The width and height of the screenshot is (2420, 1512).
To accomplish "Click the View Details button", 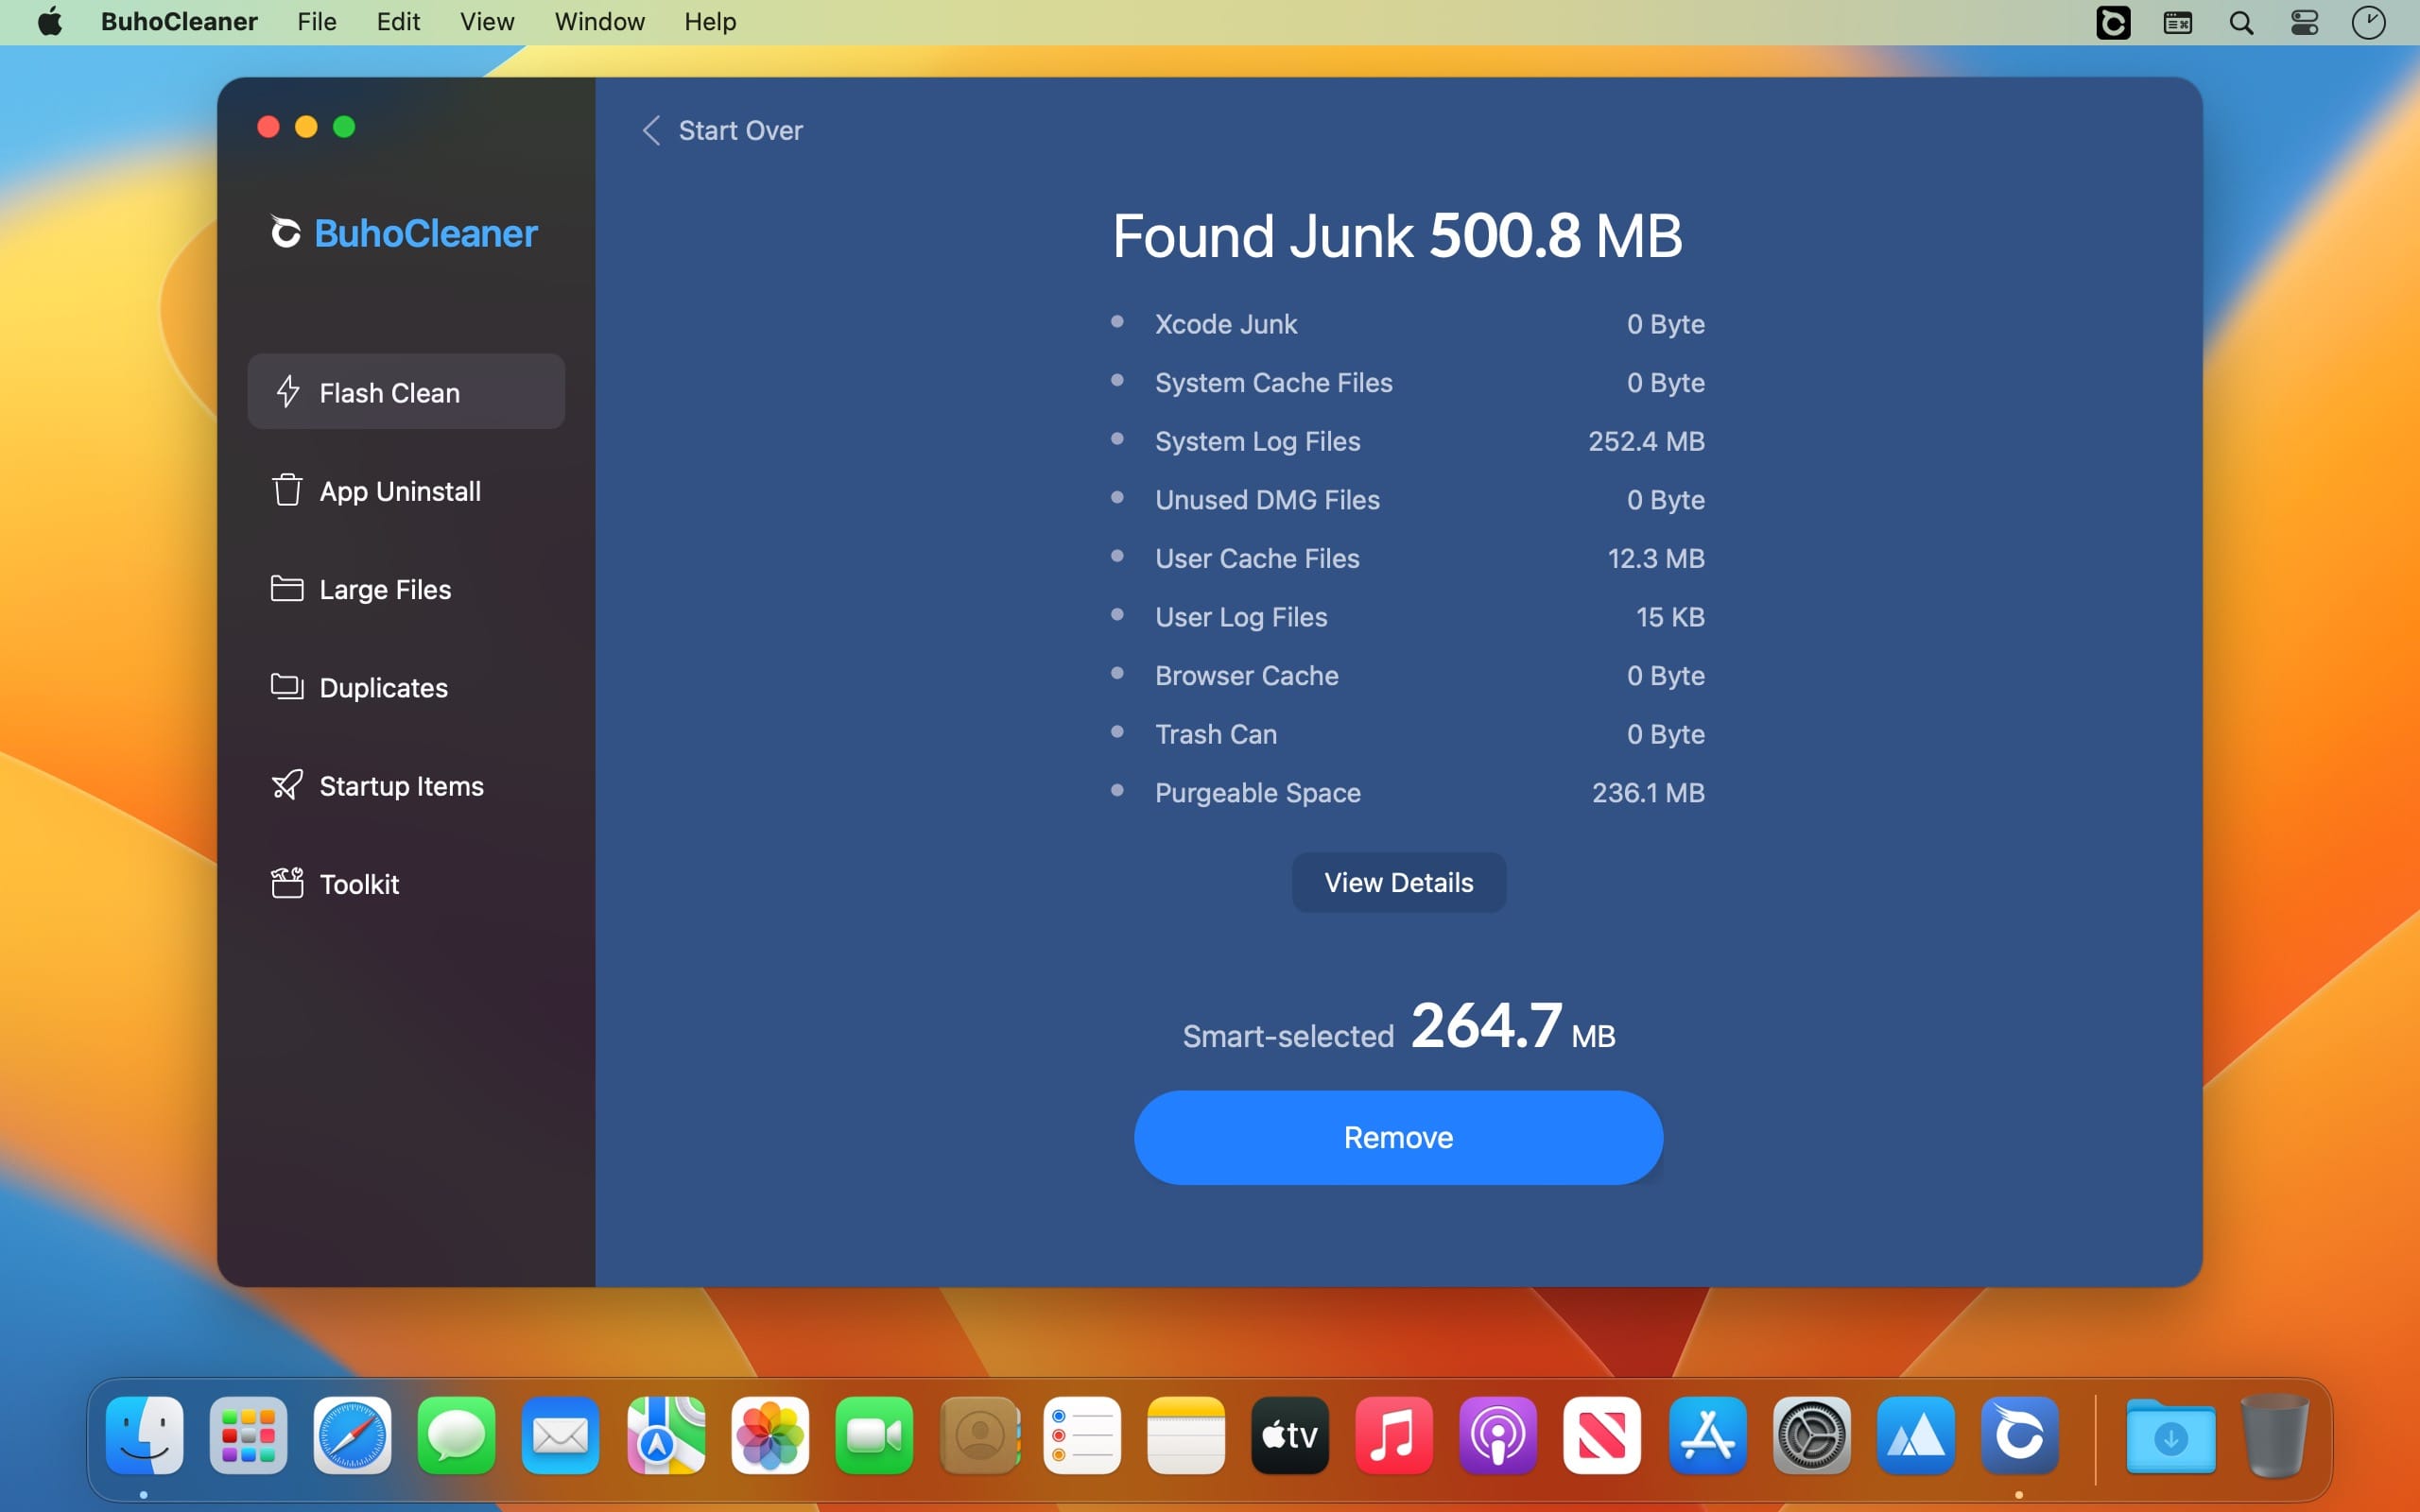I will pos(1398,882).
